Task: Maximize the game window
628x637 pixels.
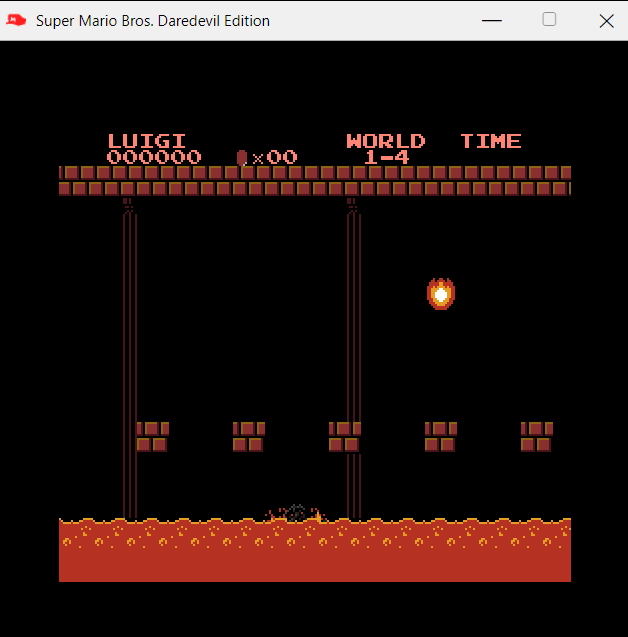Action: [549, 19]
